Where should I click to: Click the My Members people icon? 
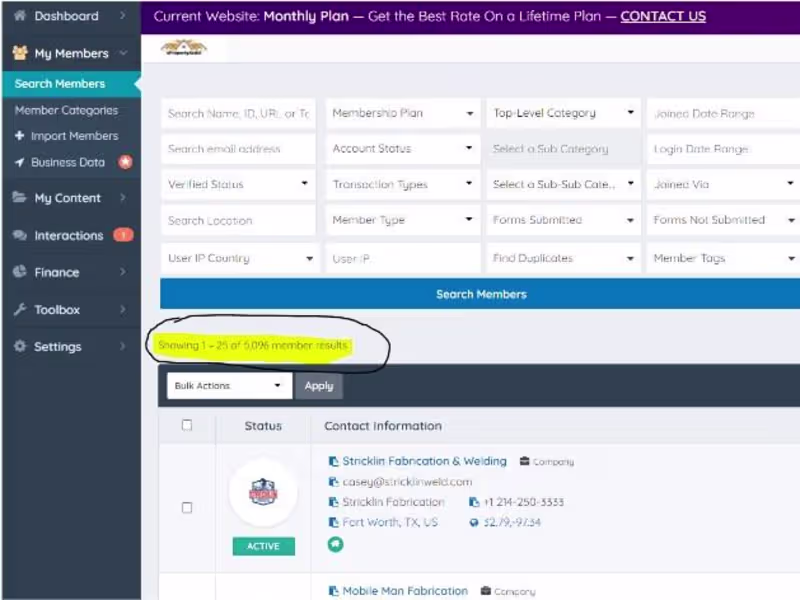coord(20,53)
